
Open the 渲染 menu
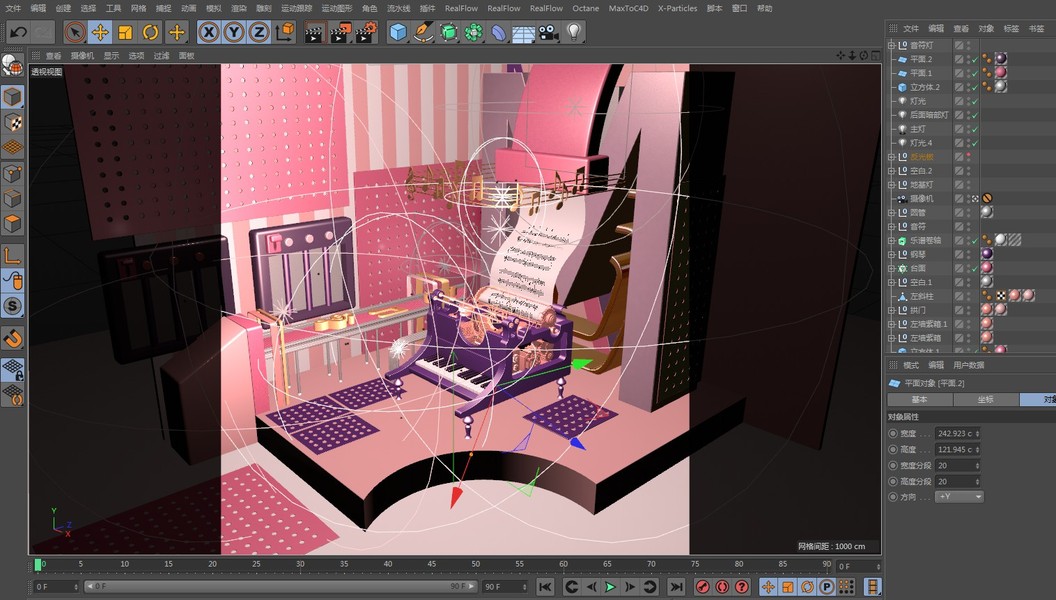[239, 8]
